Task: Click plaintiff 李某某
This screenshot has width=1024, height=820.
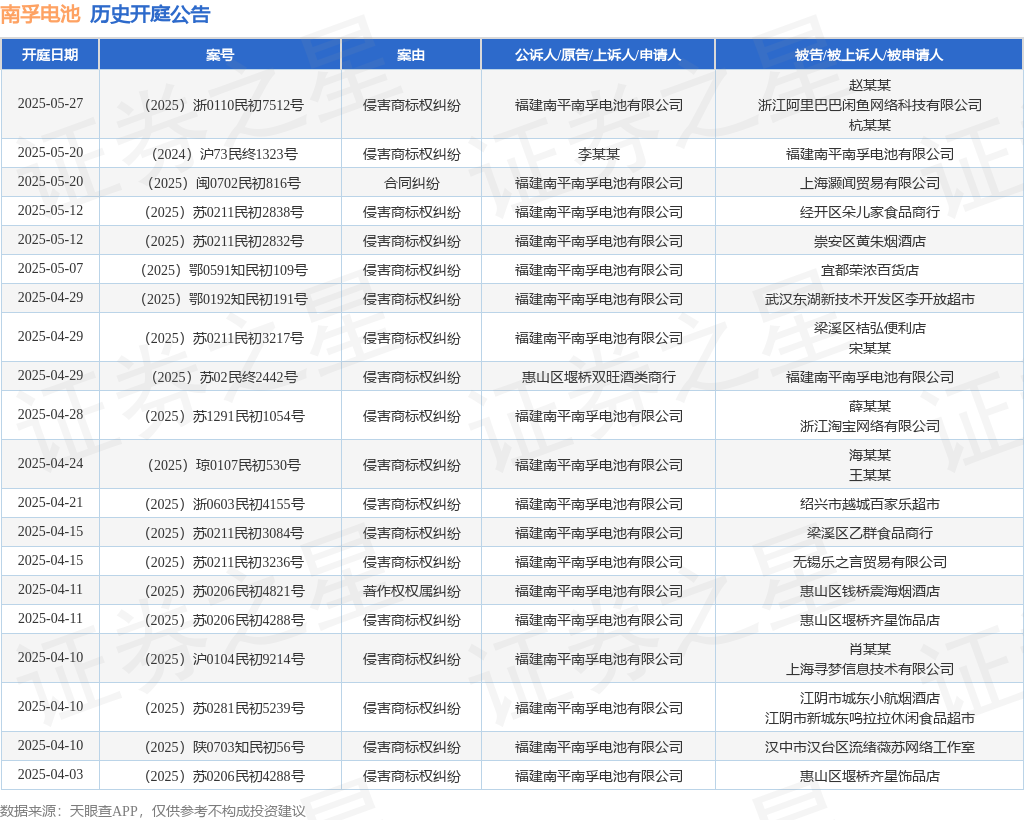Action: pos(598,154)
